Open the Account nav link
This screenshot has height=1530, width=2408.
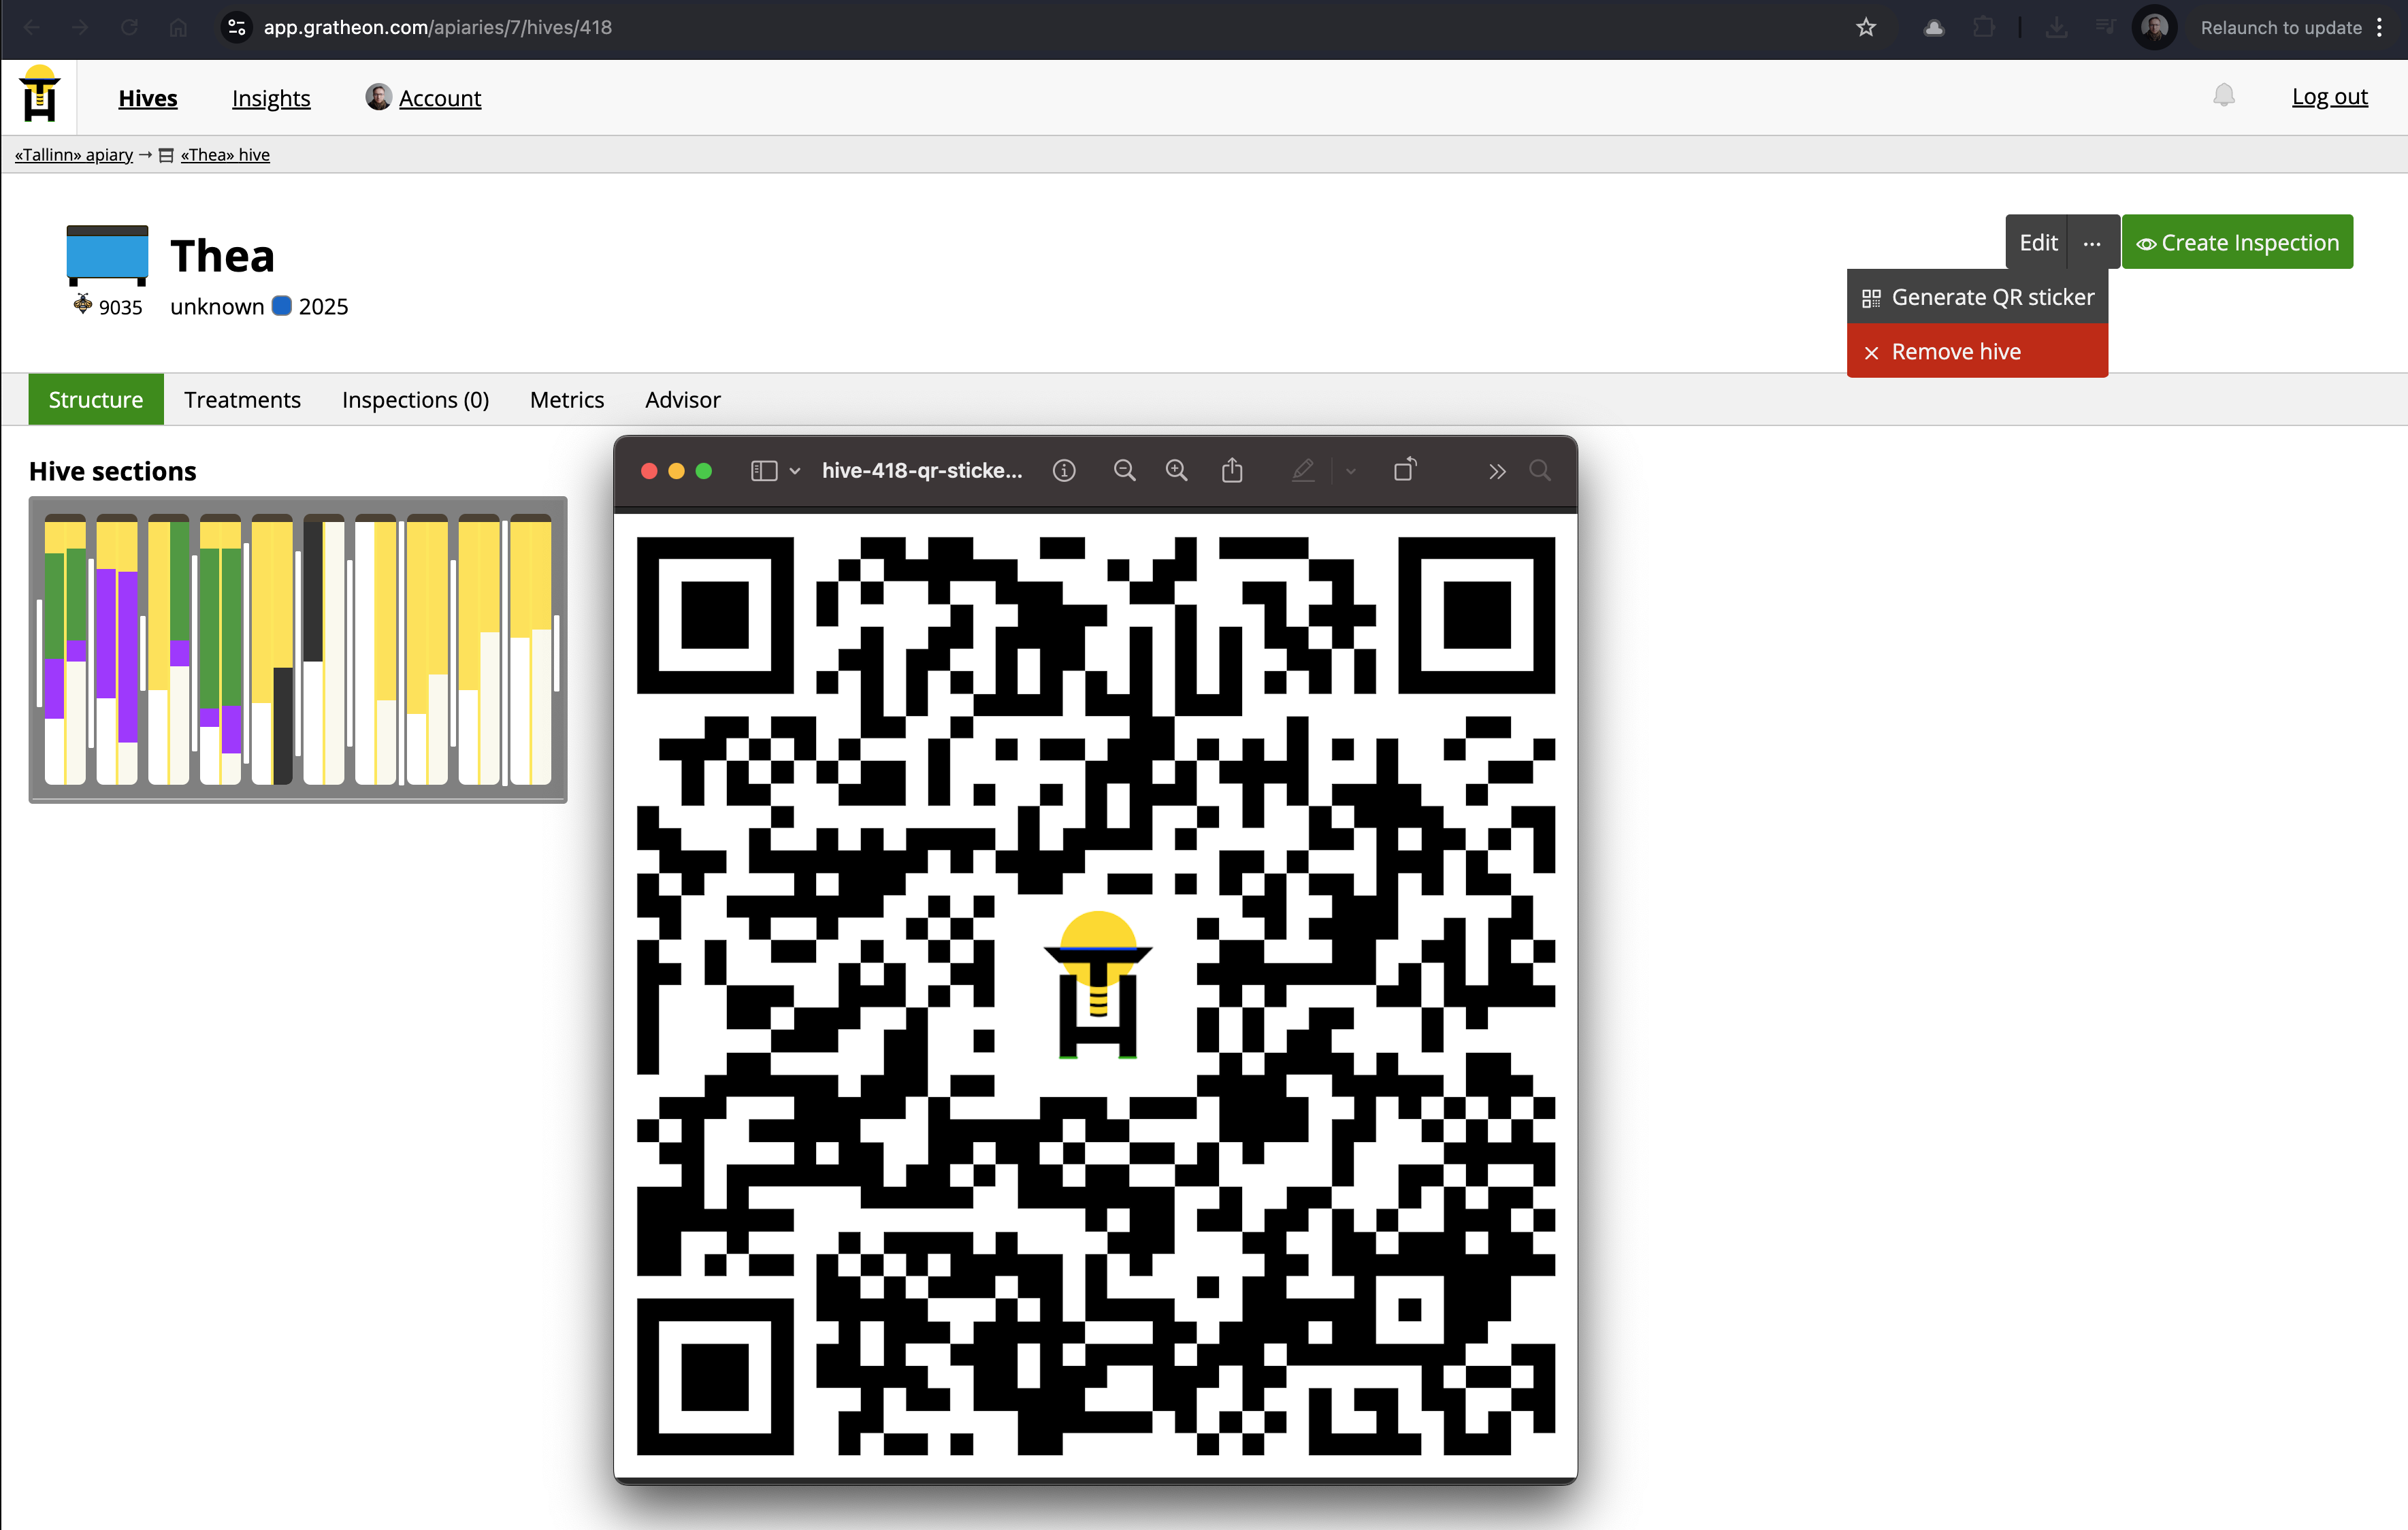coord(440,98)
